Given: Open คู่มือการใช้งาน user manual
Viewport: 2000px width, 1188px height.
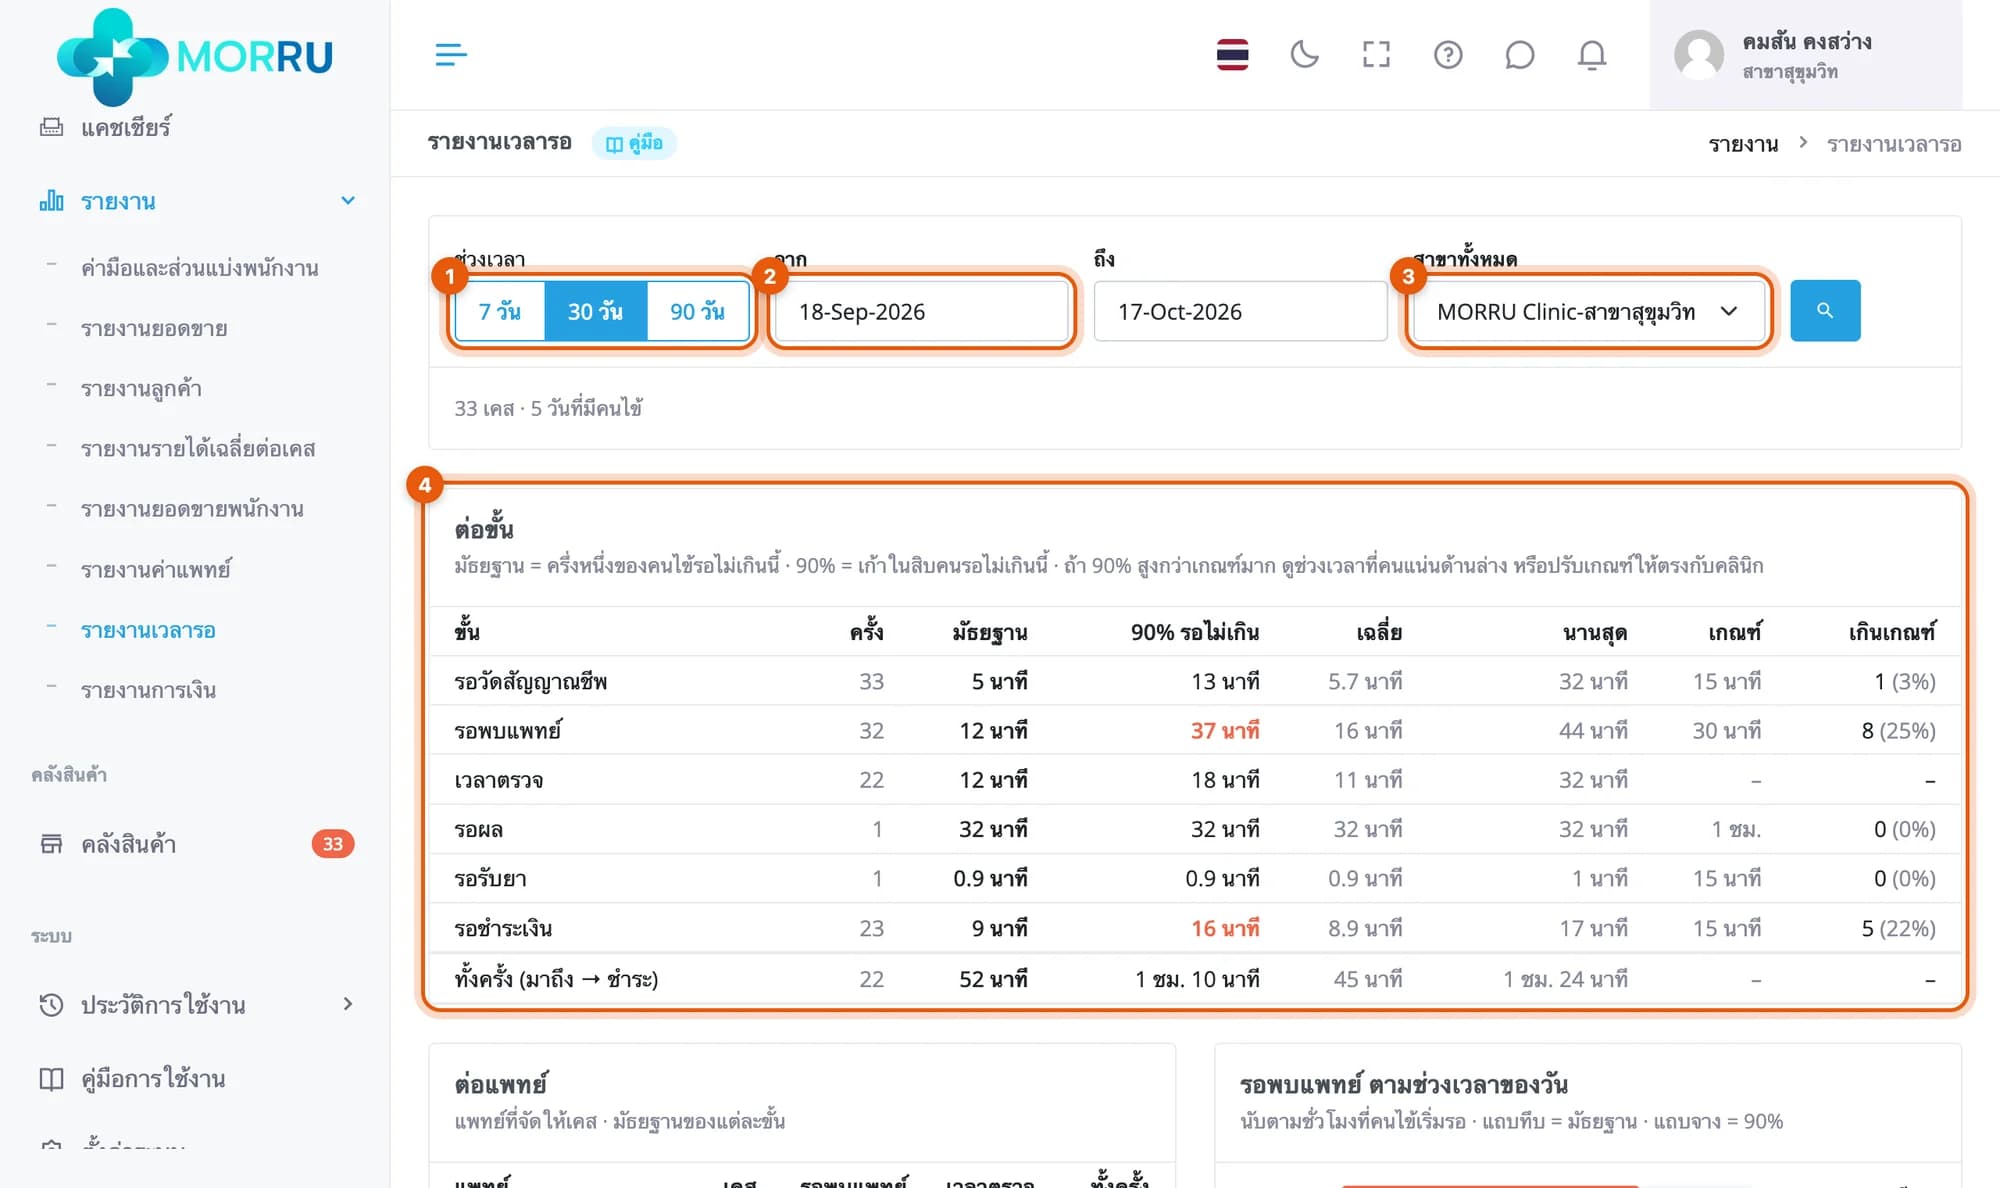Looking at the screenshot, I should [x=153, y=1078].
